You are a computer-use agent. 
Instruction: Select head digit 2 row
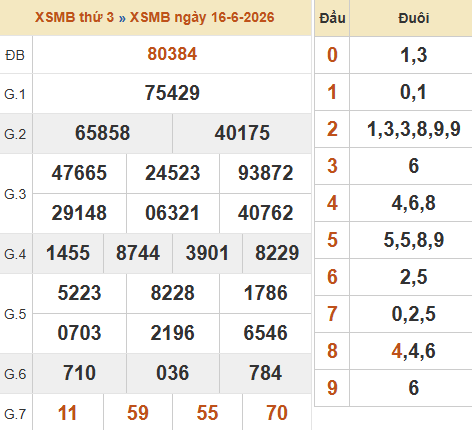click(393, 129)
